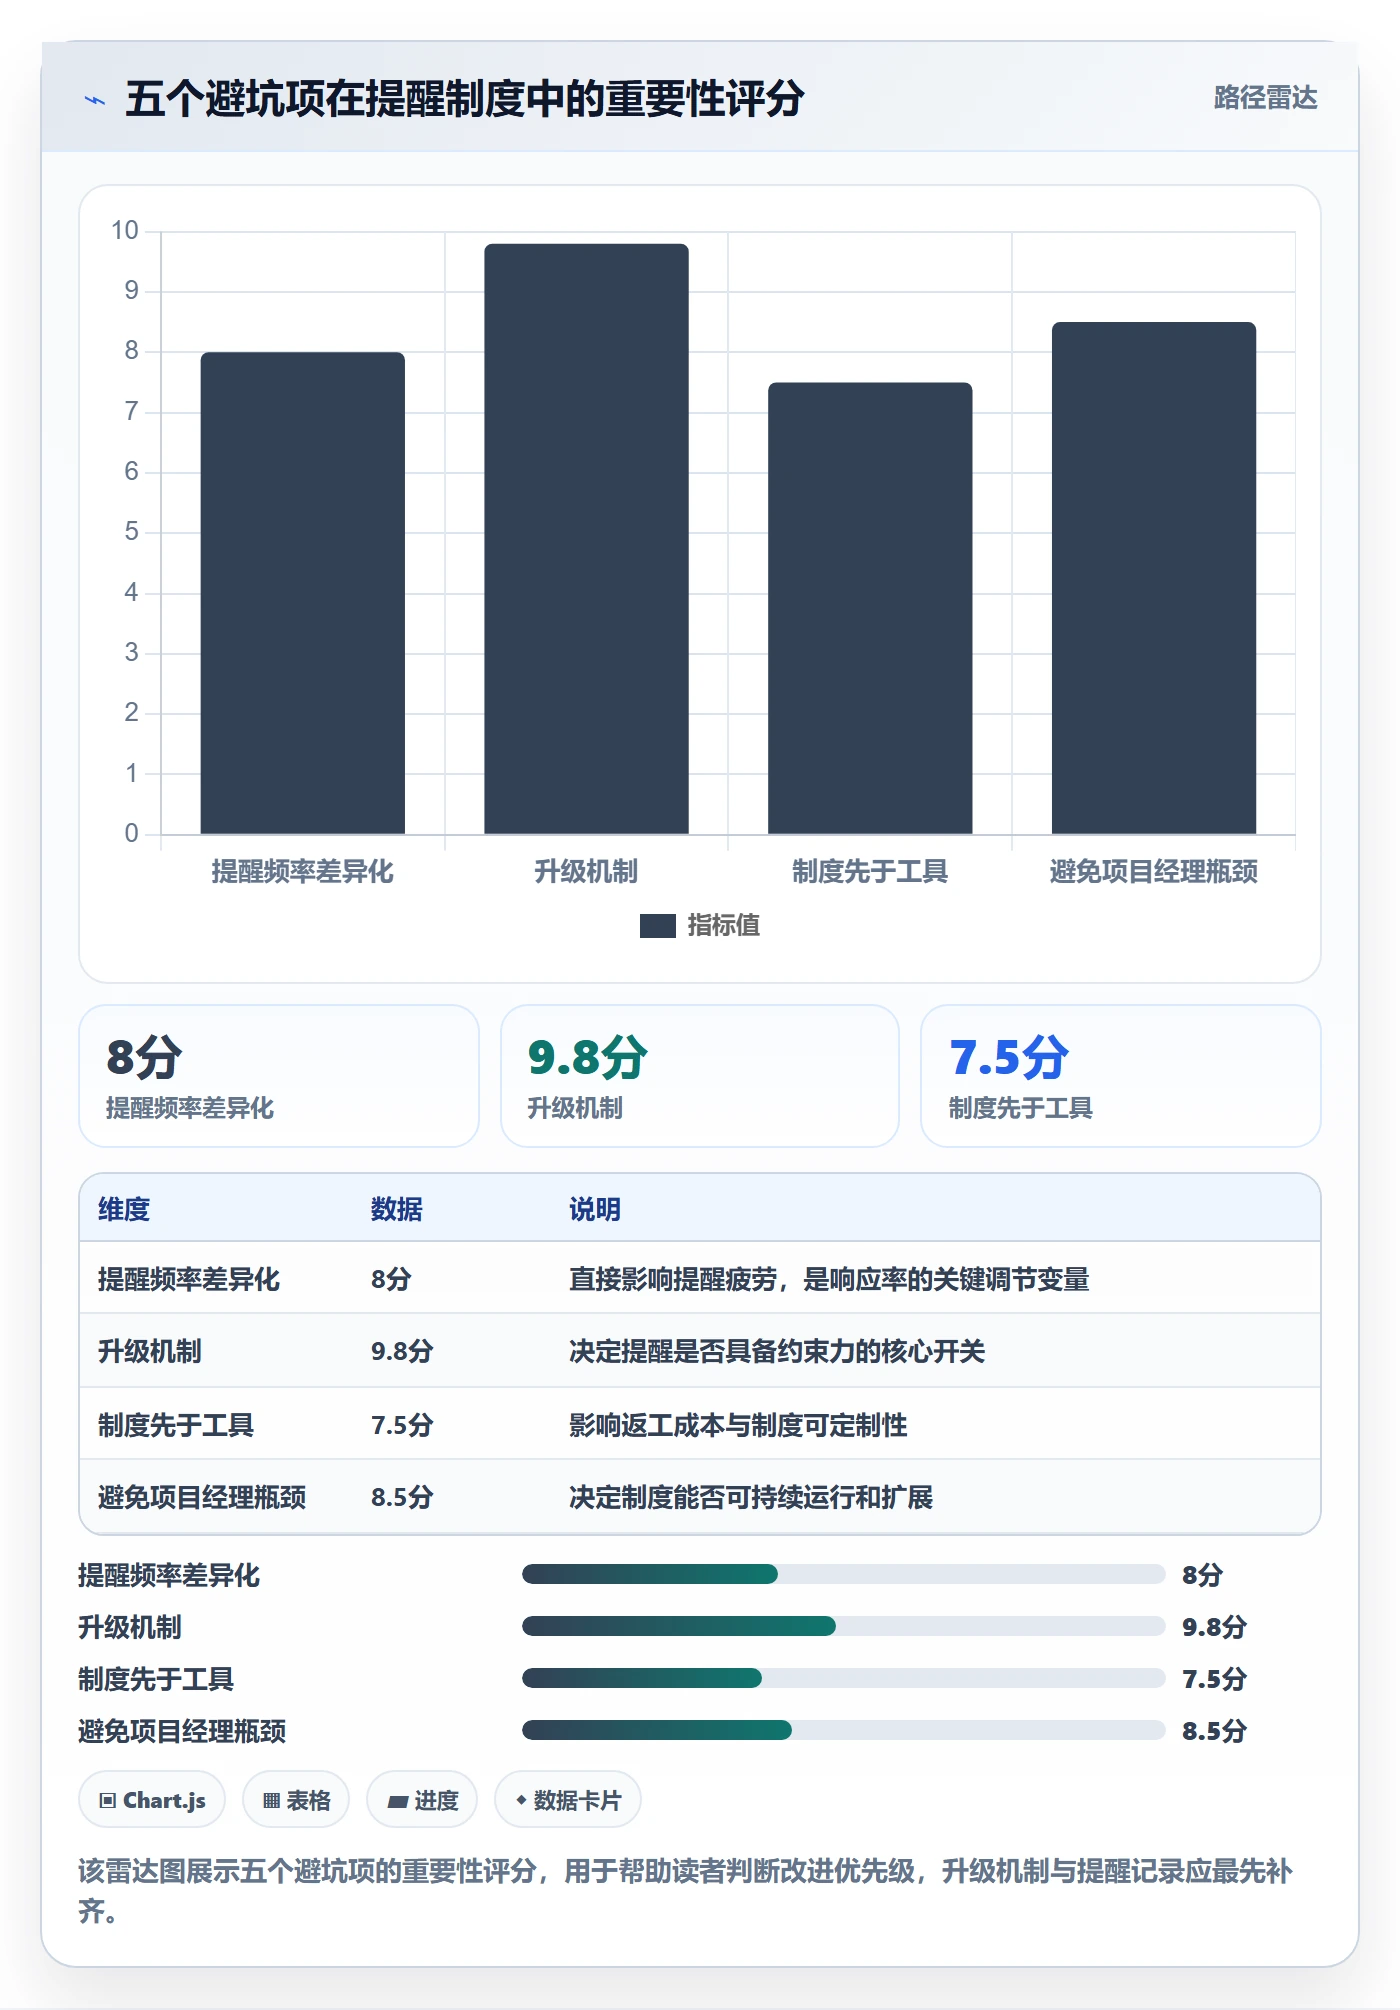Click the x-axis label 避免项目经理瓶颈
The height and width of the screenshot is (2010, 1400).
pyautogui.click(x=1153, y=872)
